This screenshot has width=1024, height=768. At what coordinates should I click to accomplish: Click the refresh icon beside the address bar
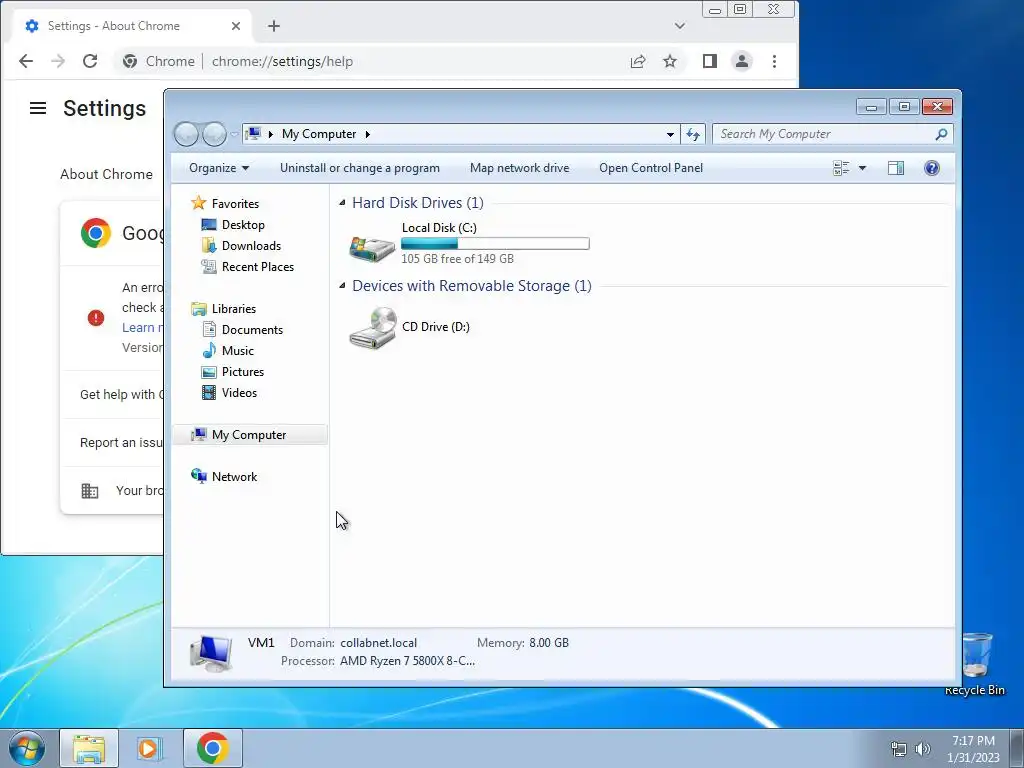(x=692, y=135)
